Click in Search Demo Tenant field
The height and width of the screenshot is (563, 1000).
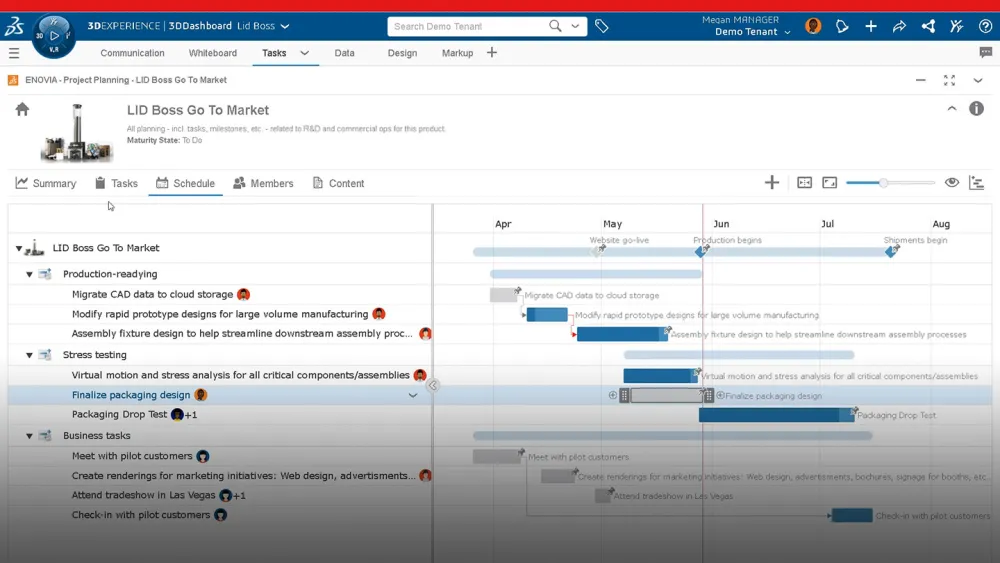pyautogui.click(x=469, y=26)
